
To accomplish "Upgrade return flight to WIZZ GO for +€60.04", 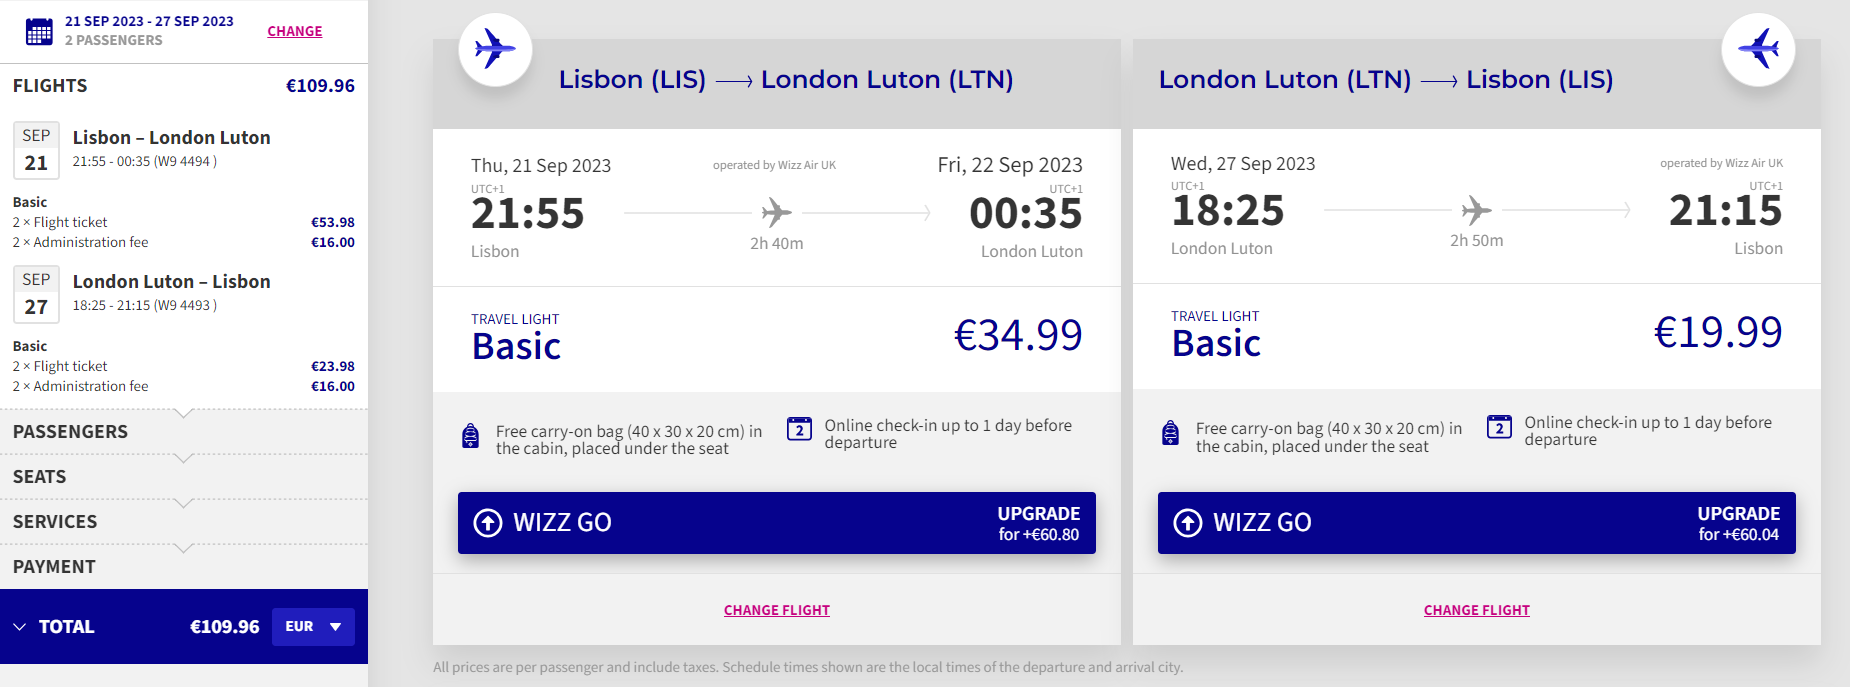I will pos(1477,523).
